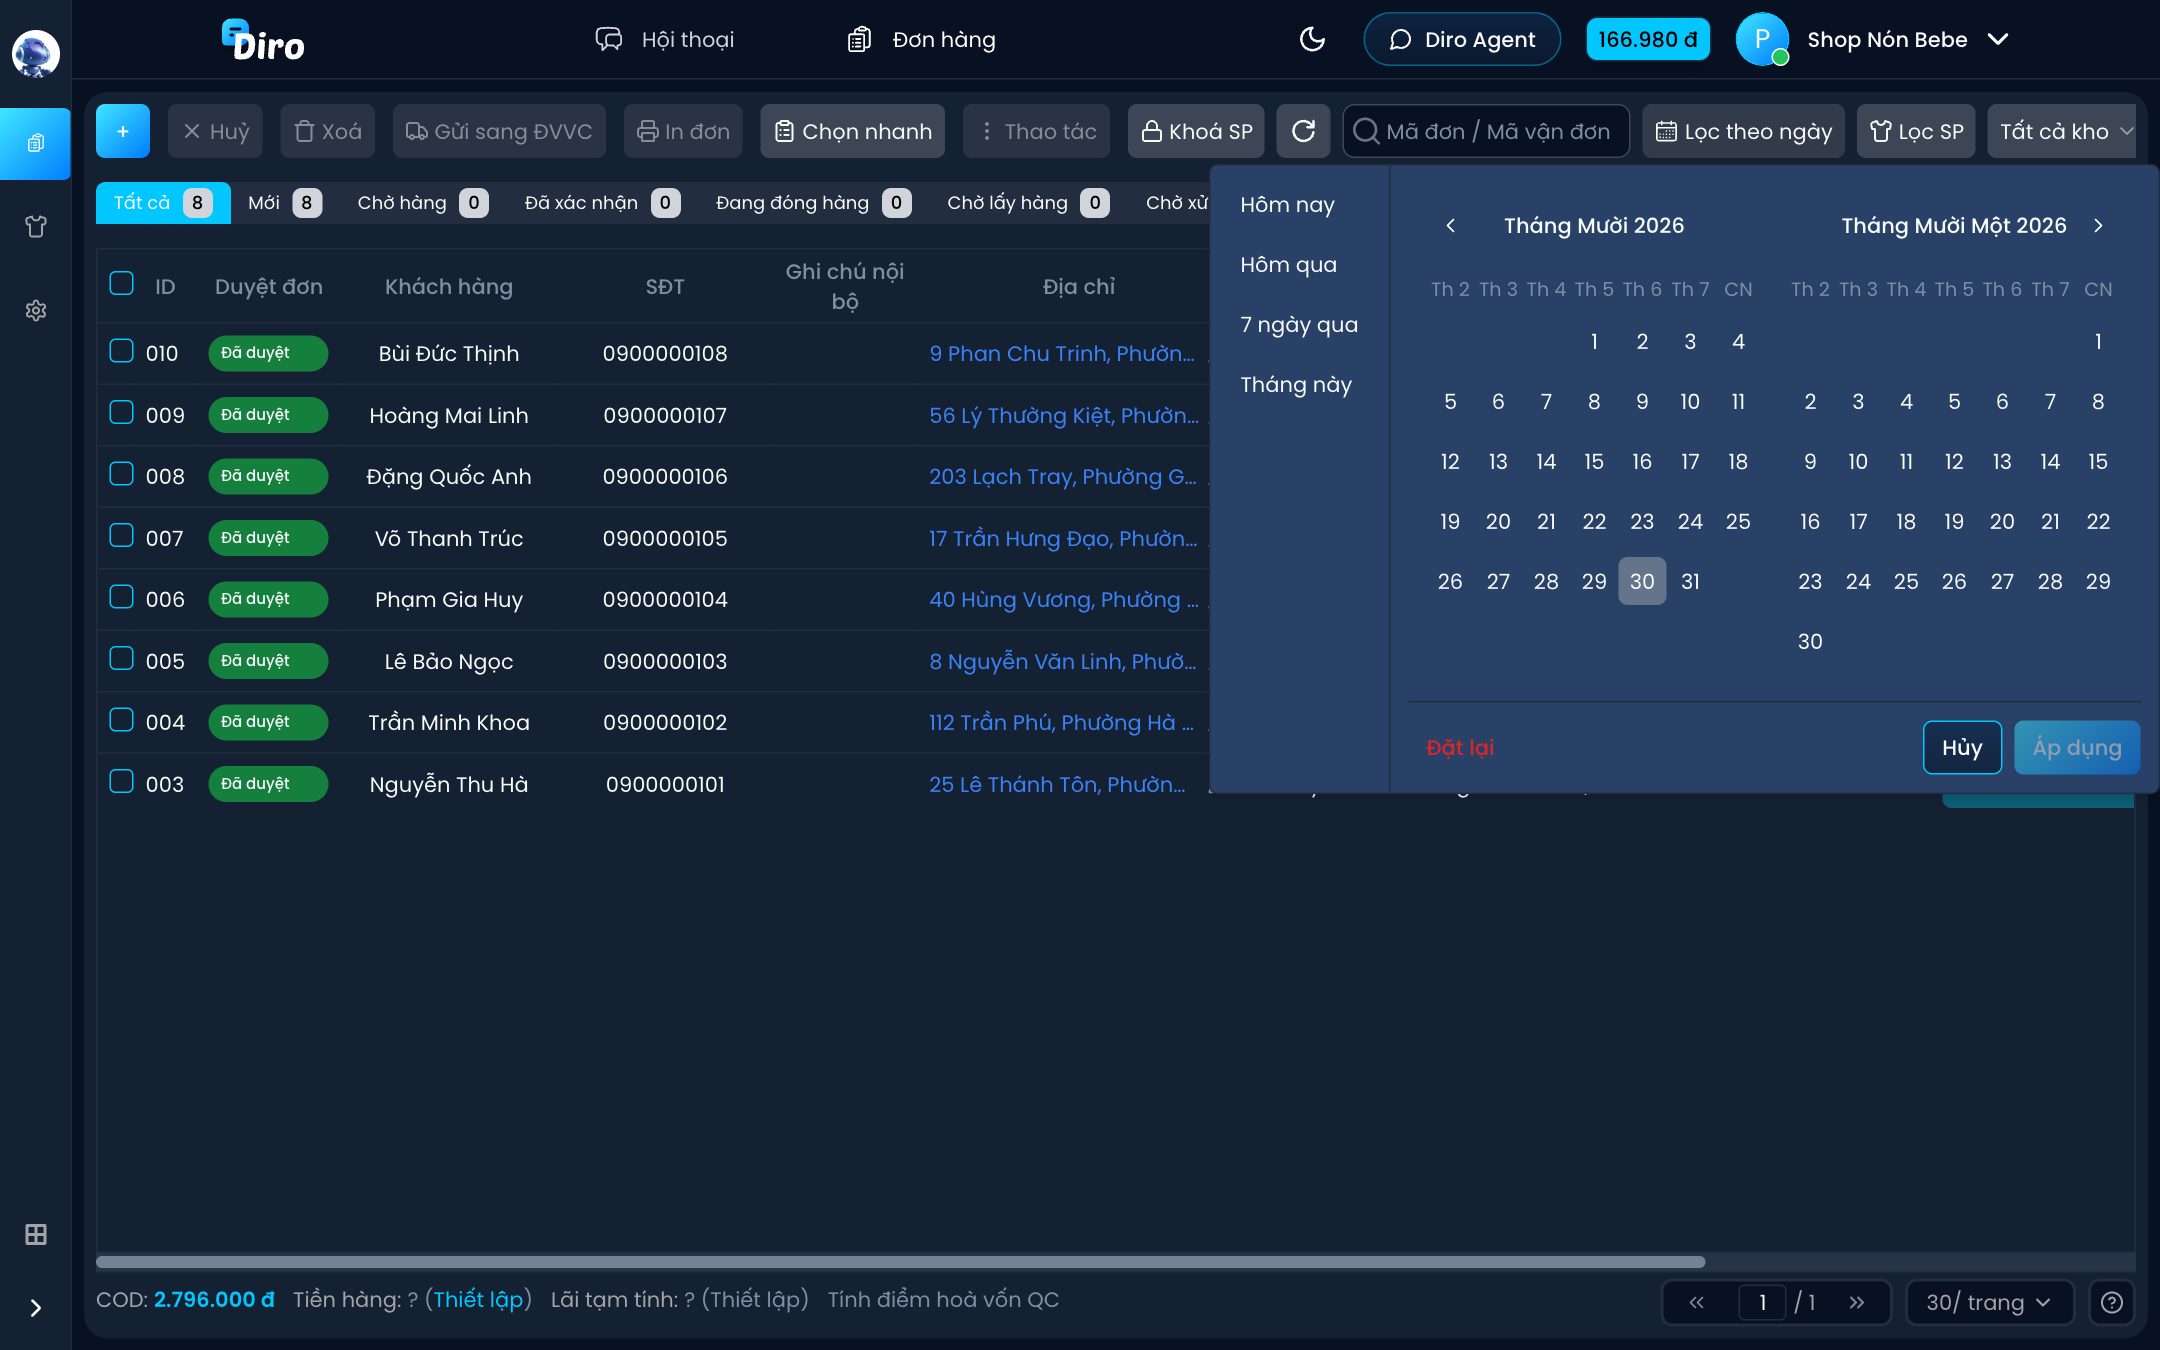2160x1350 pixels.
Task: Open Lọc theo ngày date filter
Action: point(1744,131)
